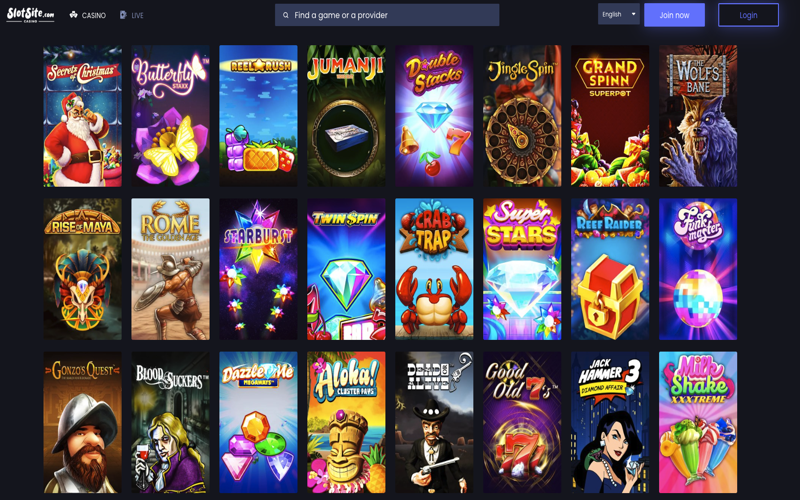Screen dimensions: 800x500
Task: Select the Gonzo's Quest game tile
Action: [83, 422]
